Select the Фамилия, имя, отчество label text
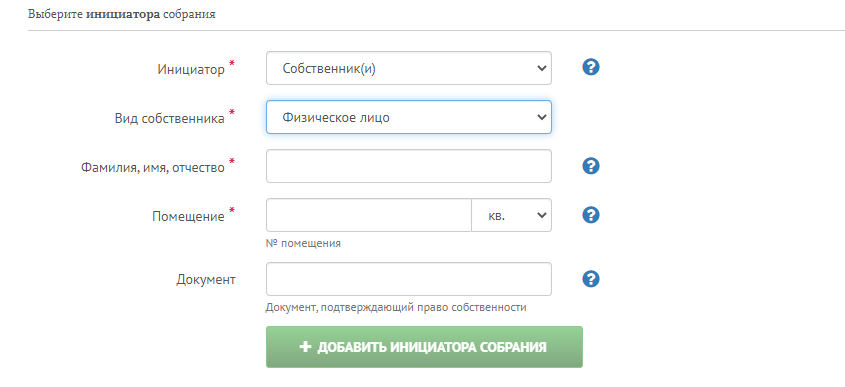The height and width of the screenshot is (387, 845). [x=153, y=168]
